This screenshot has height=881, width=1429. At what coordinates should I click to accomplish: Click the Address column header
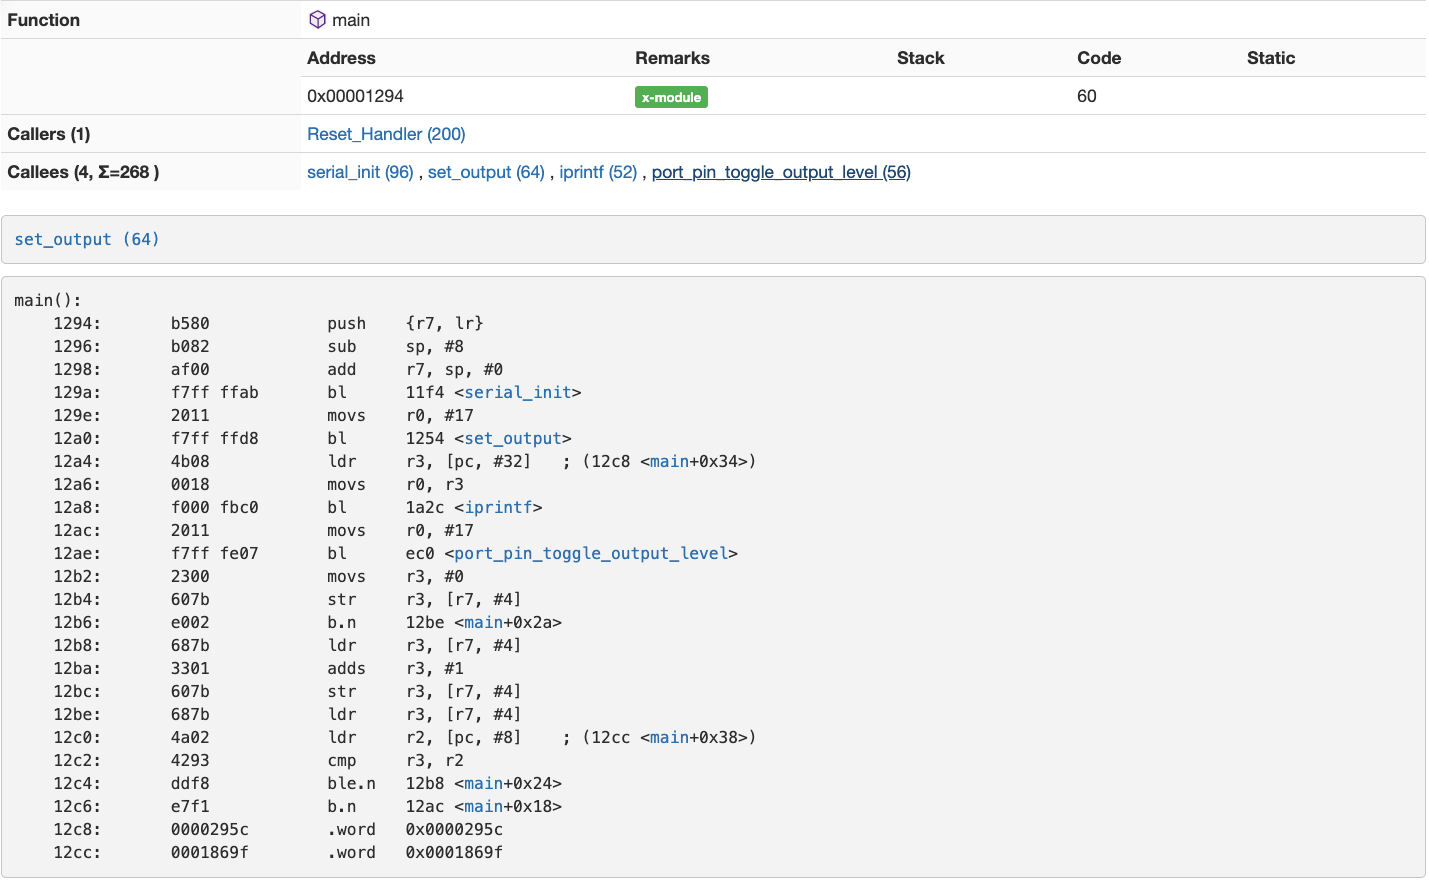pos(341,58)
